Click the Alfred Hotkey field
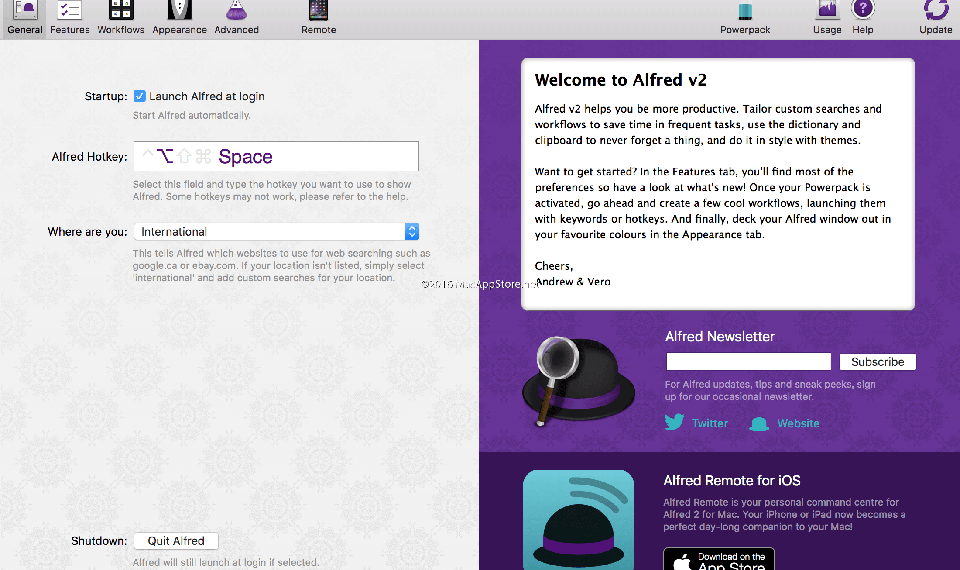The image size is (960, 570). [x=276, y=157]
